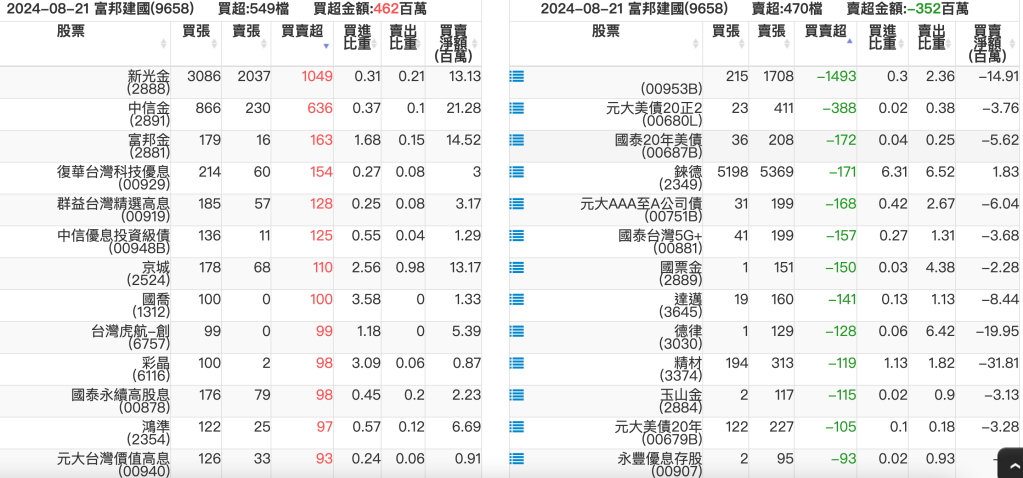This screenshot has width=1023, height=478.
Task: Click the list icon beside 鉥德 (2349)
Action: tap(517, 172)
